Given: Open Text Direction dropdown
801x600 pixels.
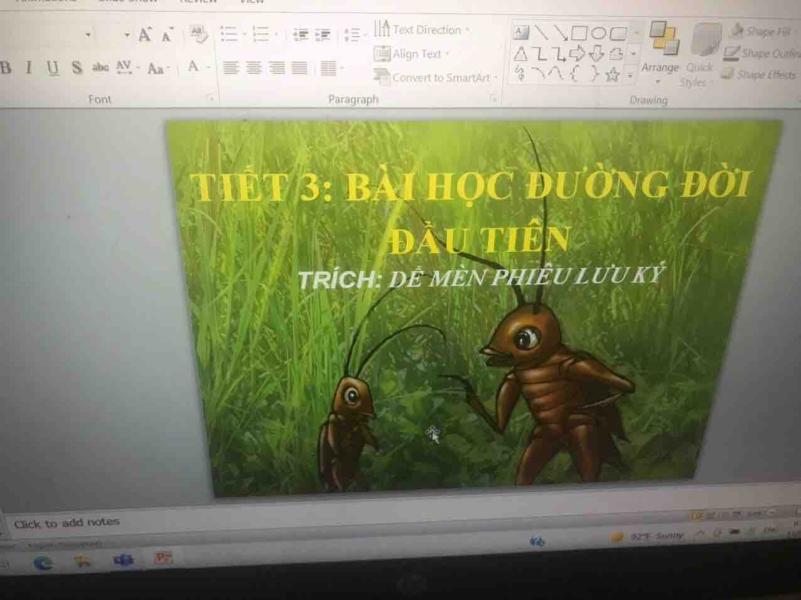Looking at the screenshot, I should tap(422, 29).
